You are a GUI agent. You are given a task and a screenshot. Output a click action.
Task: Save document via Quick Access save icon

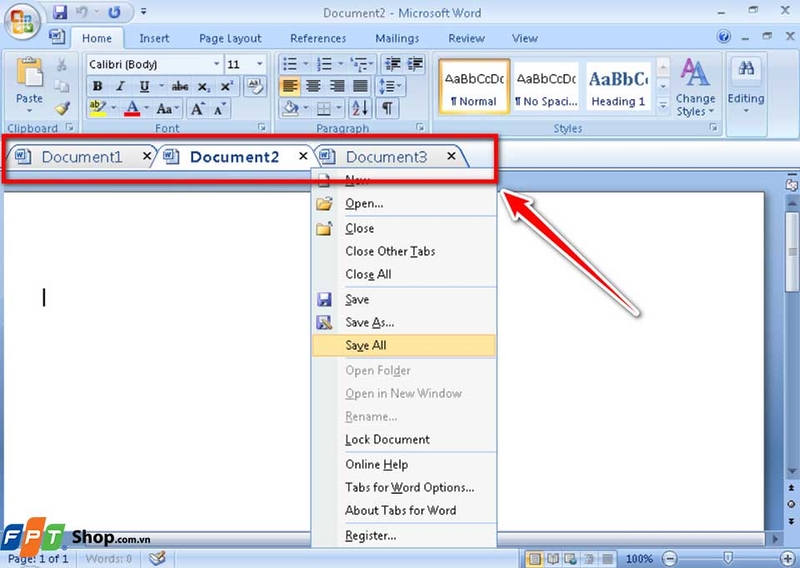60,12
